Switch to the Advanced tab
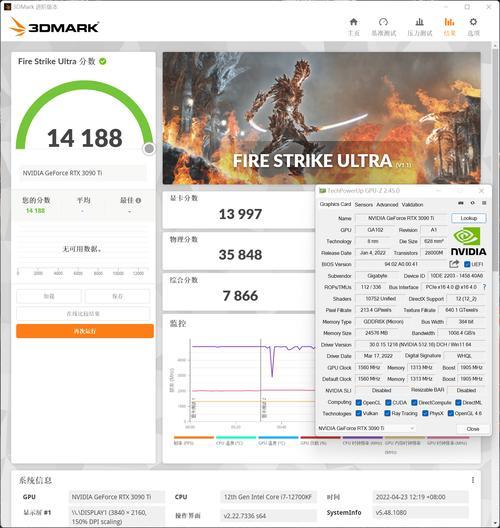500x528 pixels. tap(387, 205)
